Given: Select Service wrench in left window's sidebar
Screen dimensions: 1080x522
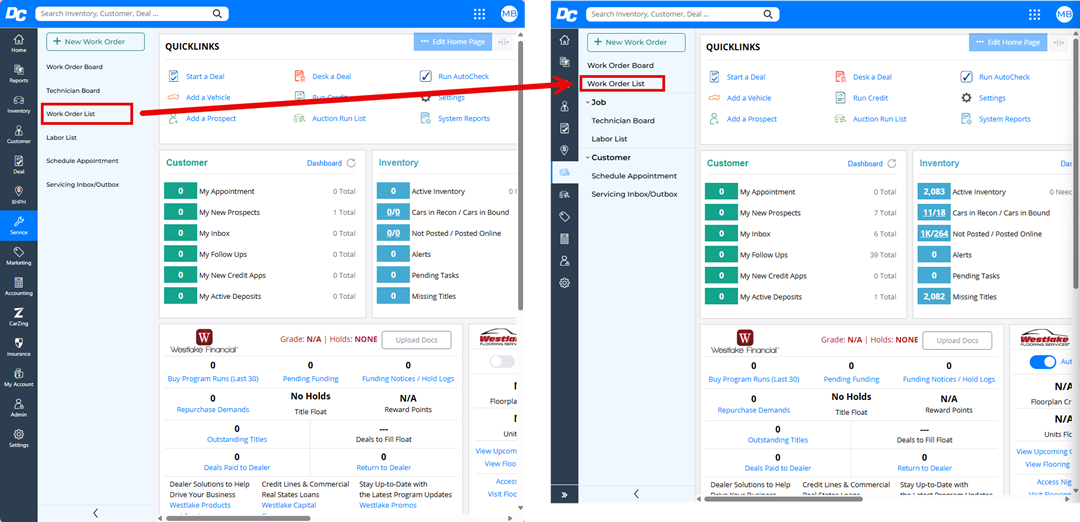Looking at the screenshot, I should [19, 225].
